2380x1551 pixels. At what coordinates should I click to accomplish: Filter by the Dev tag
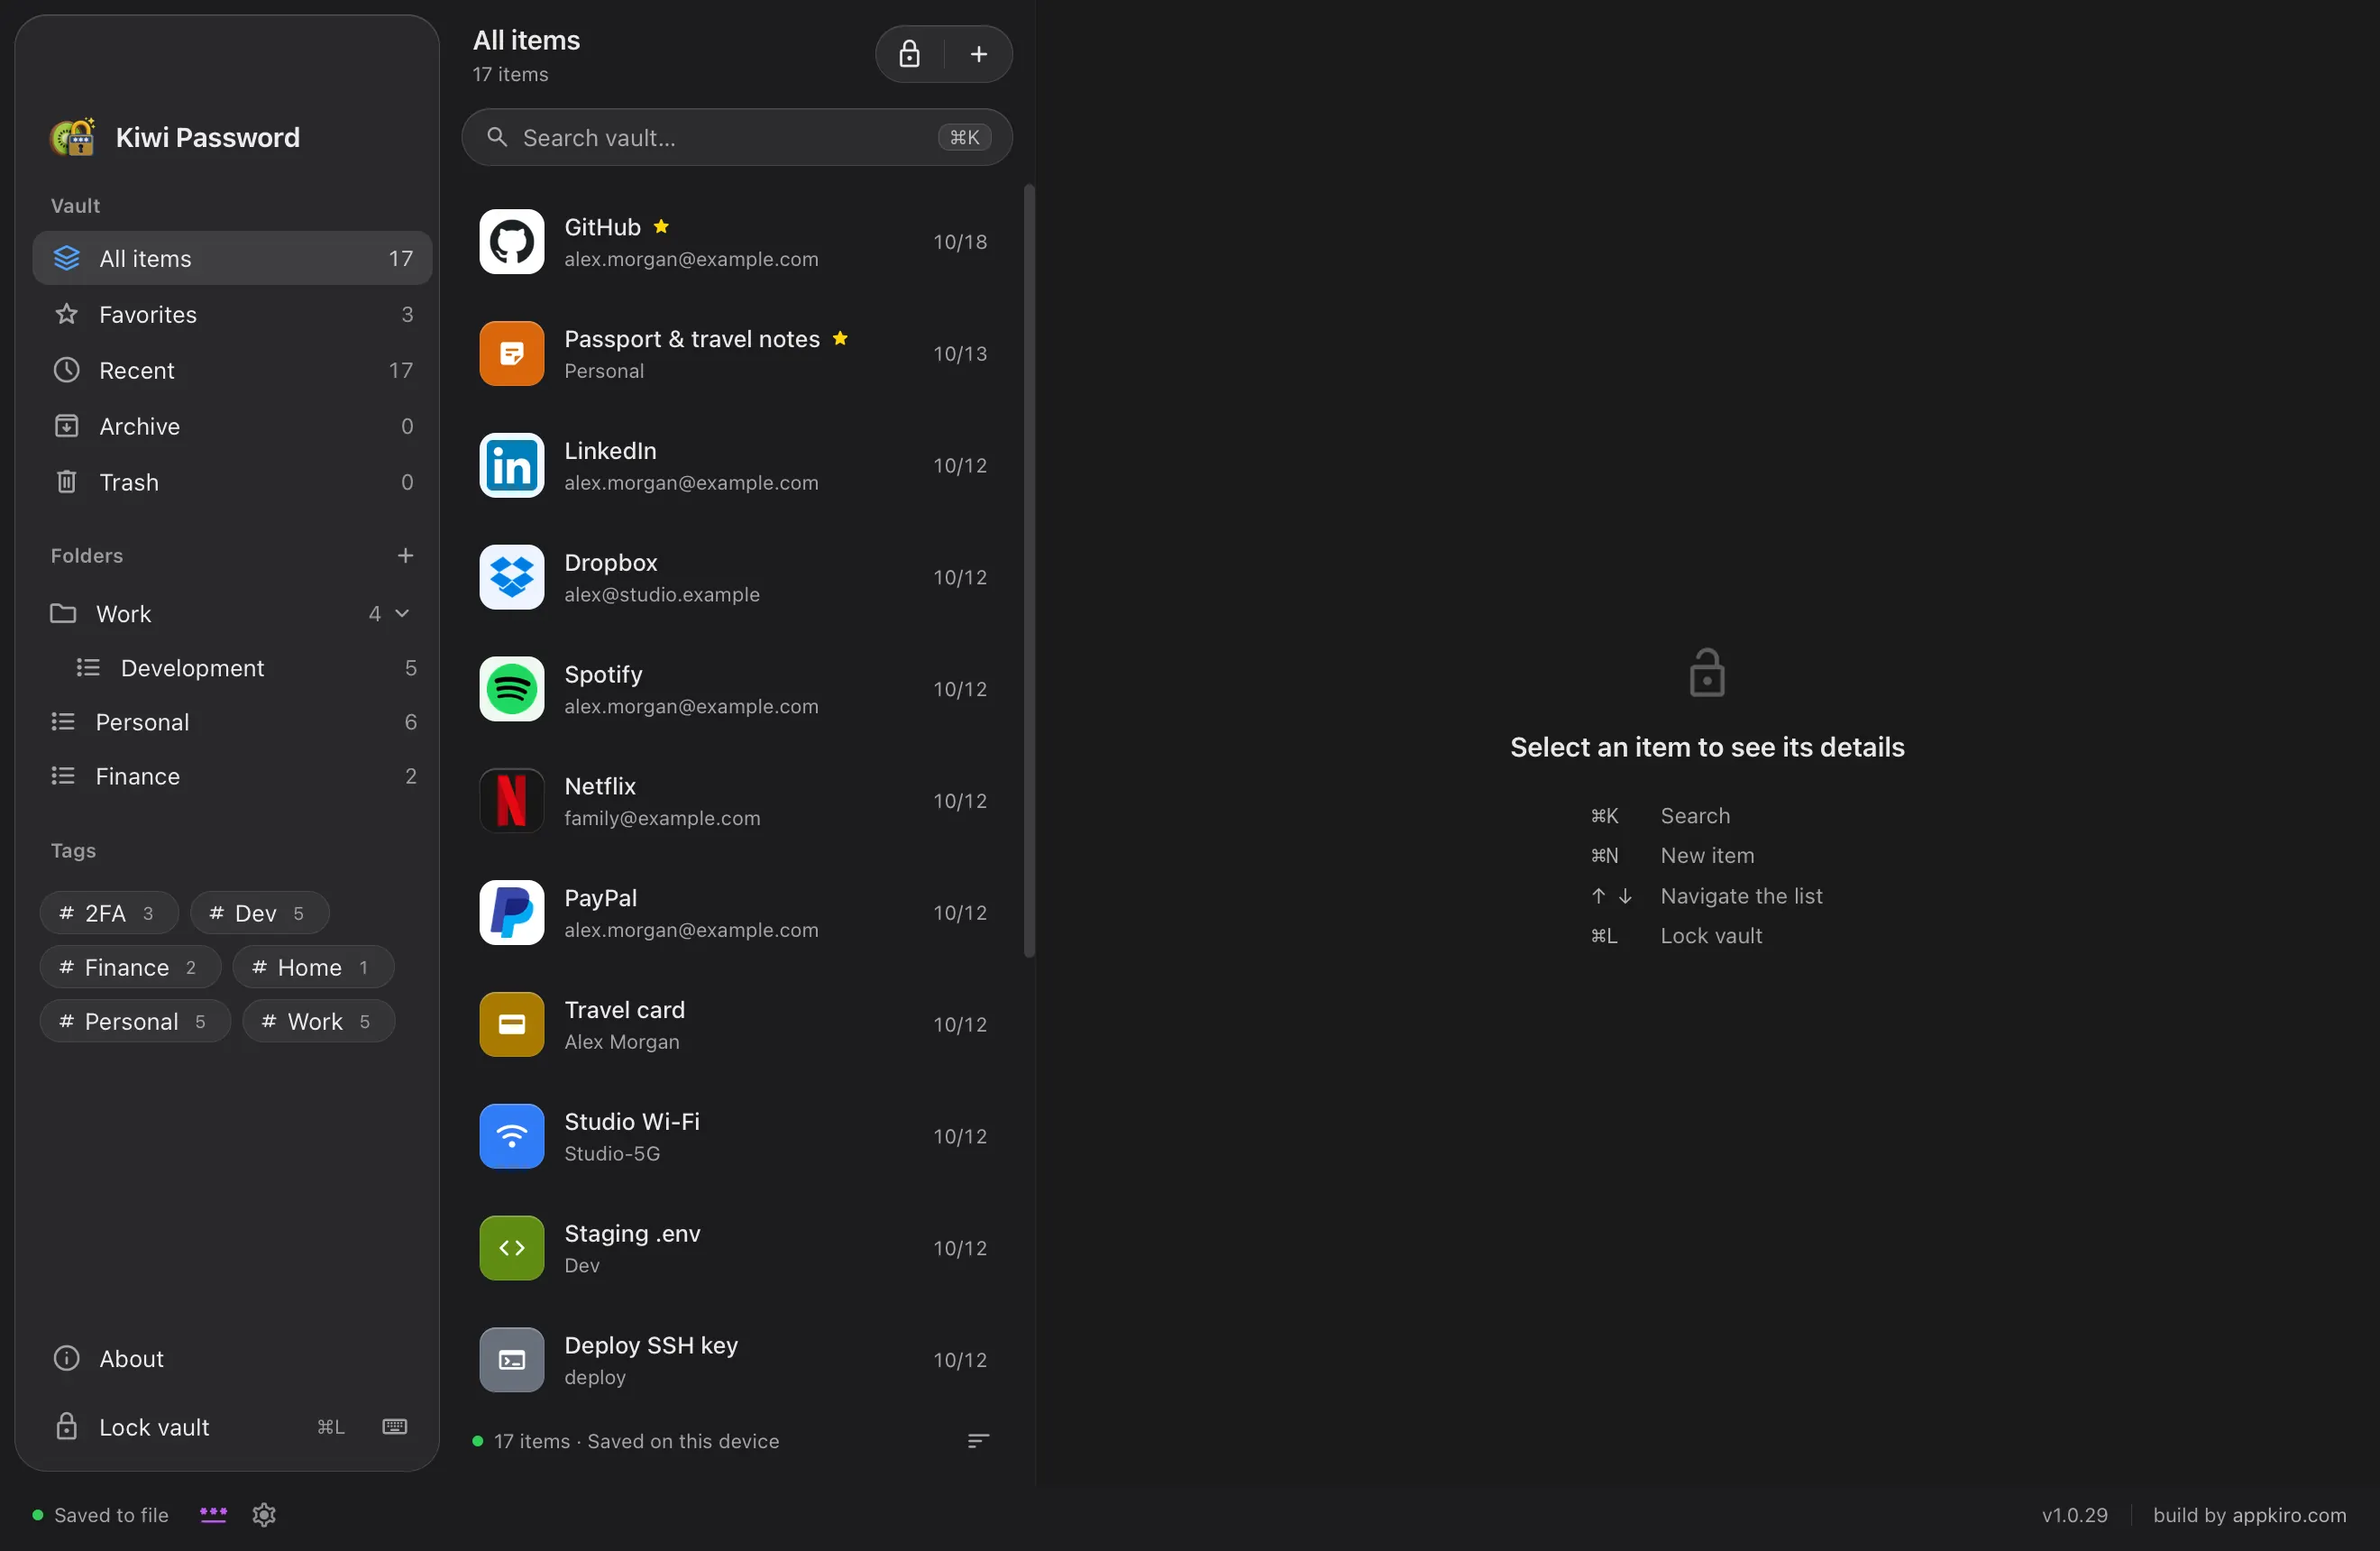point(260,913)
